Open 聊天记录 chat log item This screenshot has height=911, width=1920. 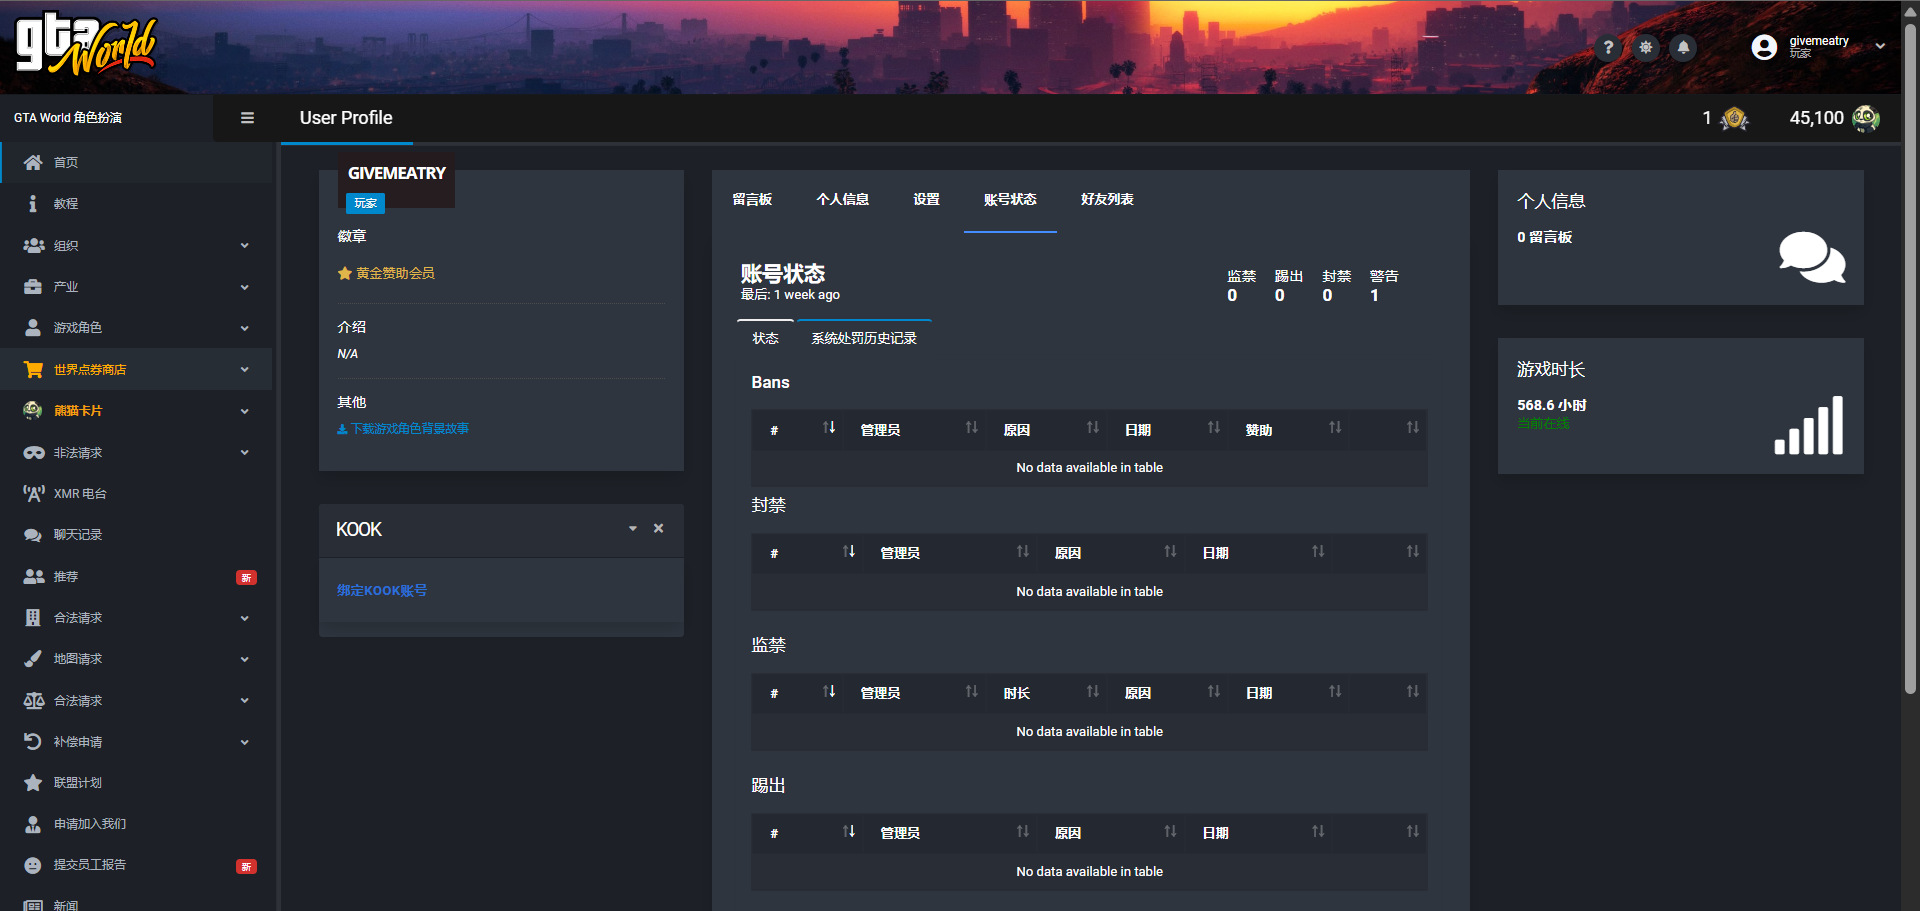(136, 535)
